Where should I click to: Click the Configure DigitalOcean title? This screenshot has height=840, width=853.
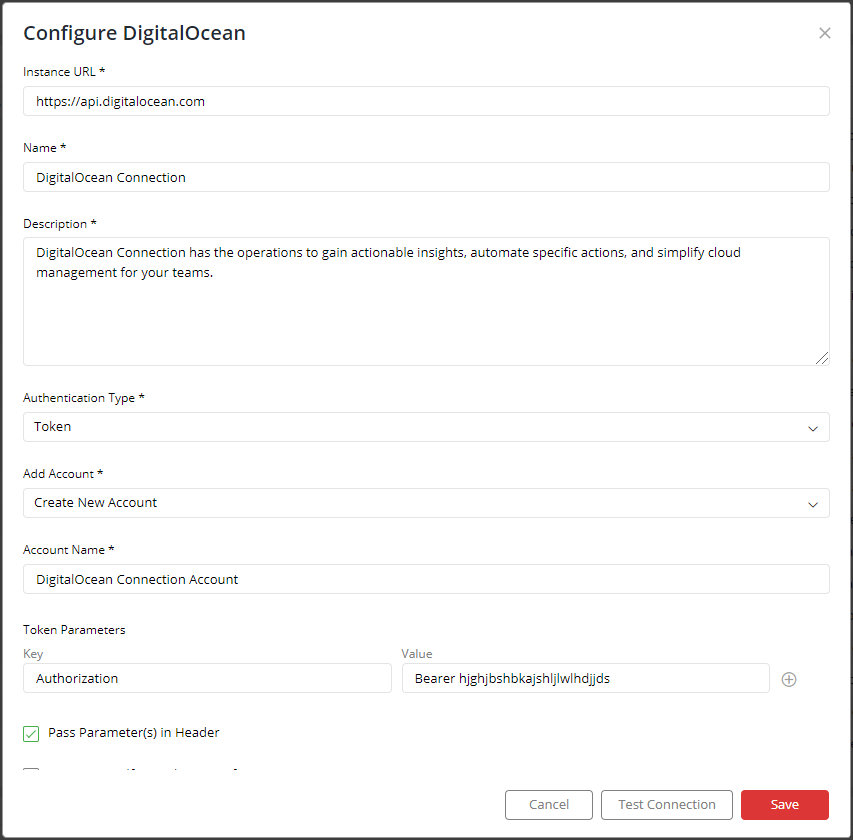click(134, 33)
